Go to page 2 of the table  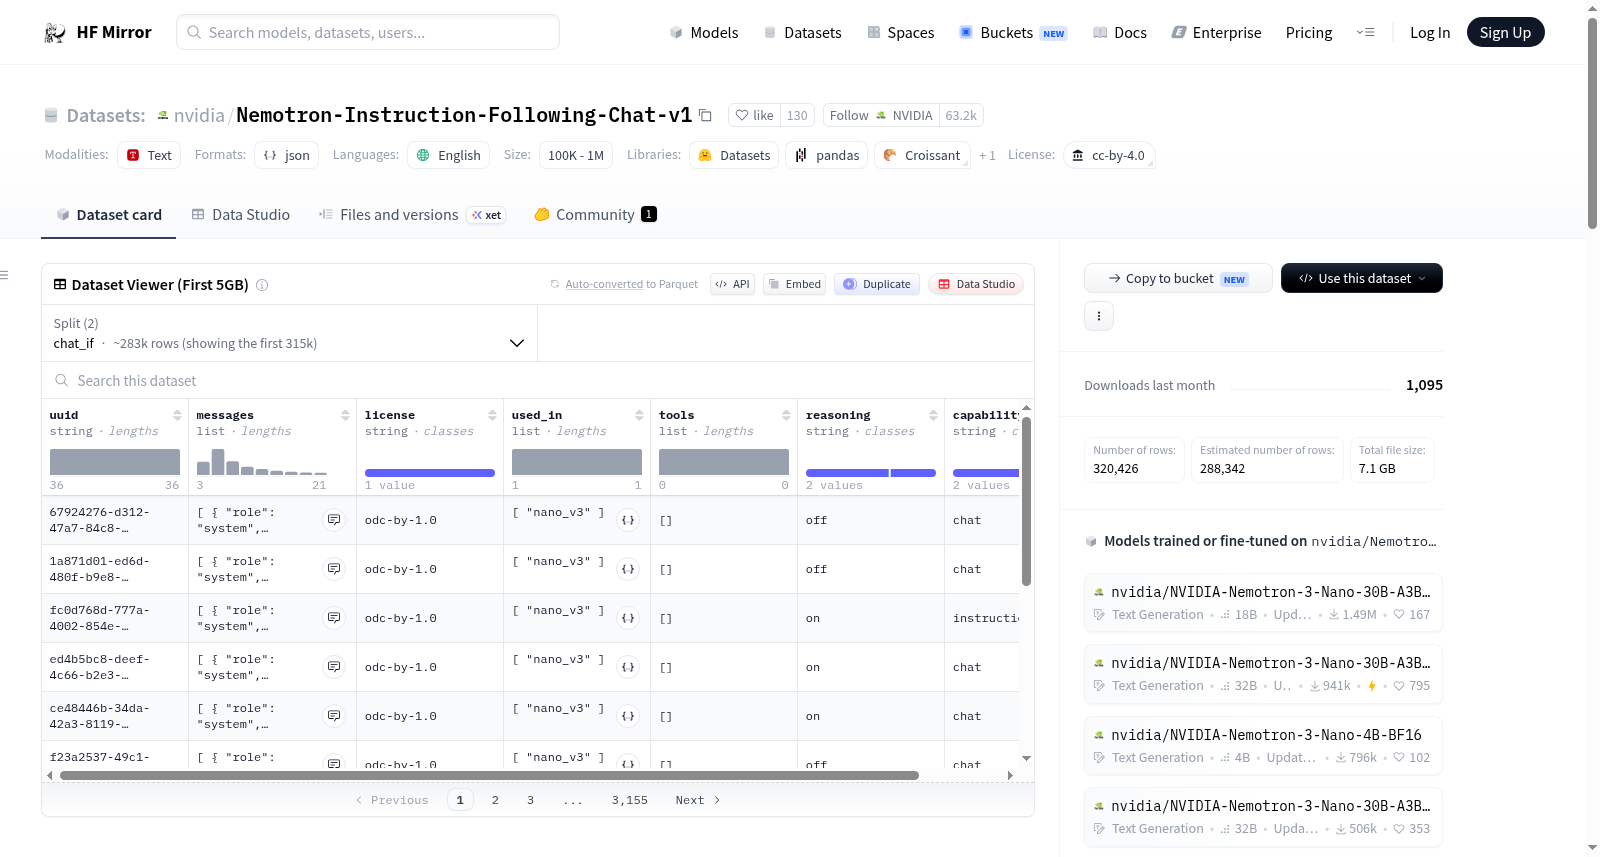point(495,800)
